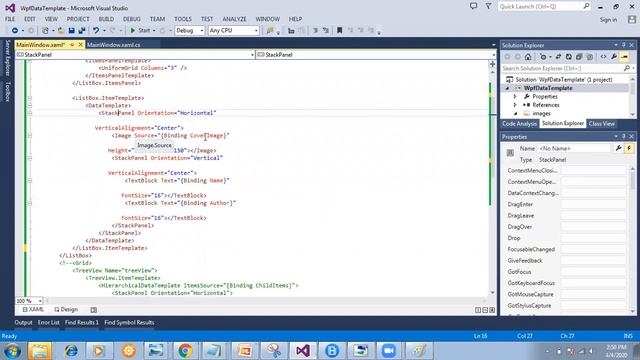640x360 pixels.
Task: Click Solution Explorer Properties wrench icon
Action: (614, 57)
